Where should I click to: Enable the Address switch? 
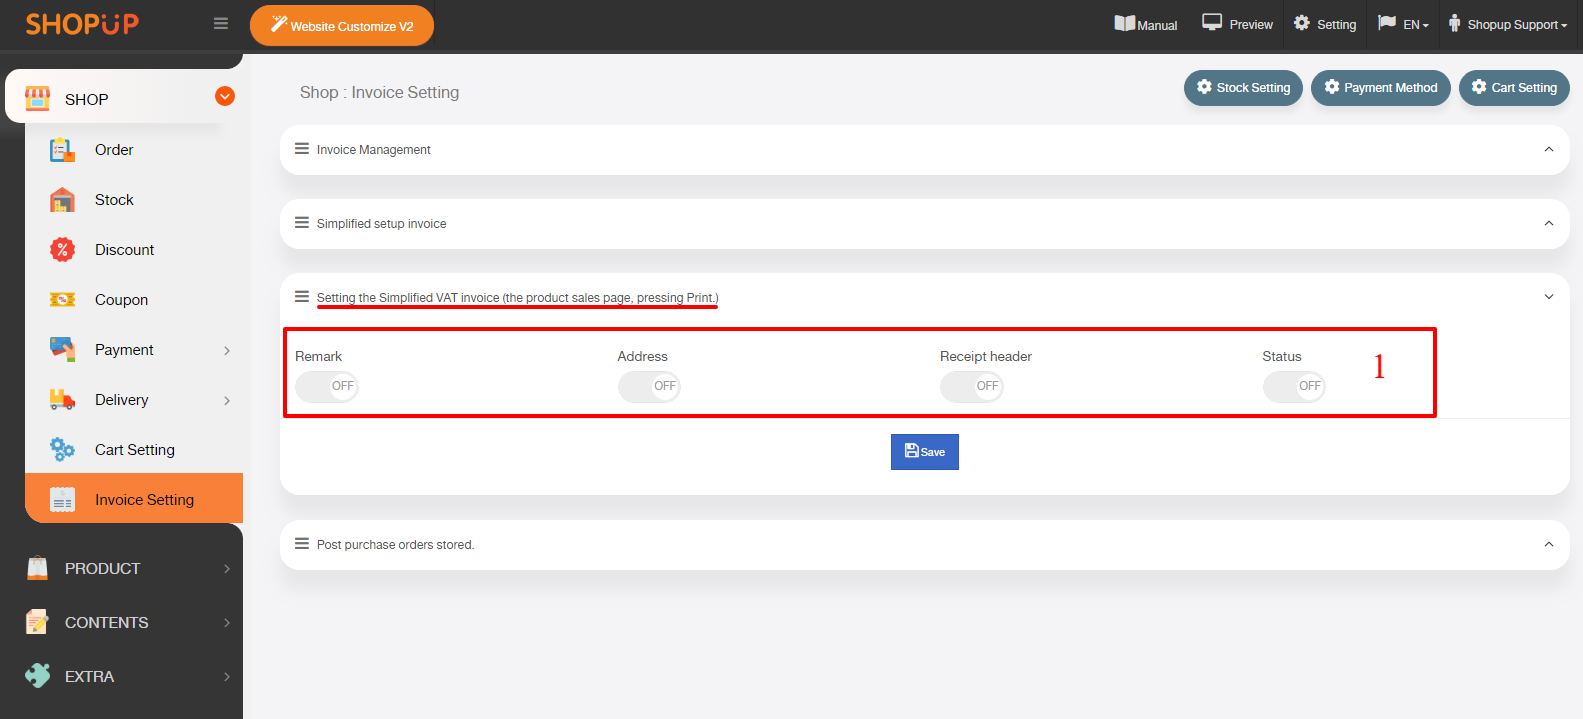[x=649, y=386]
